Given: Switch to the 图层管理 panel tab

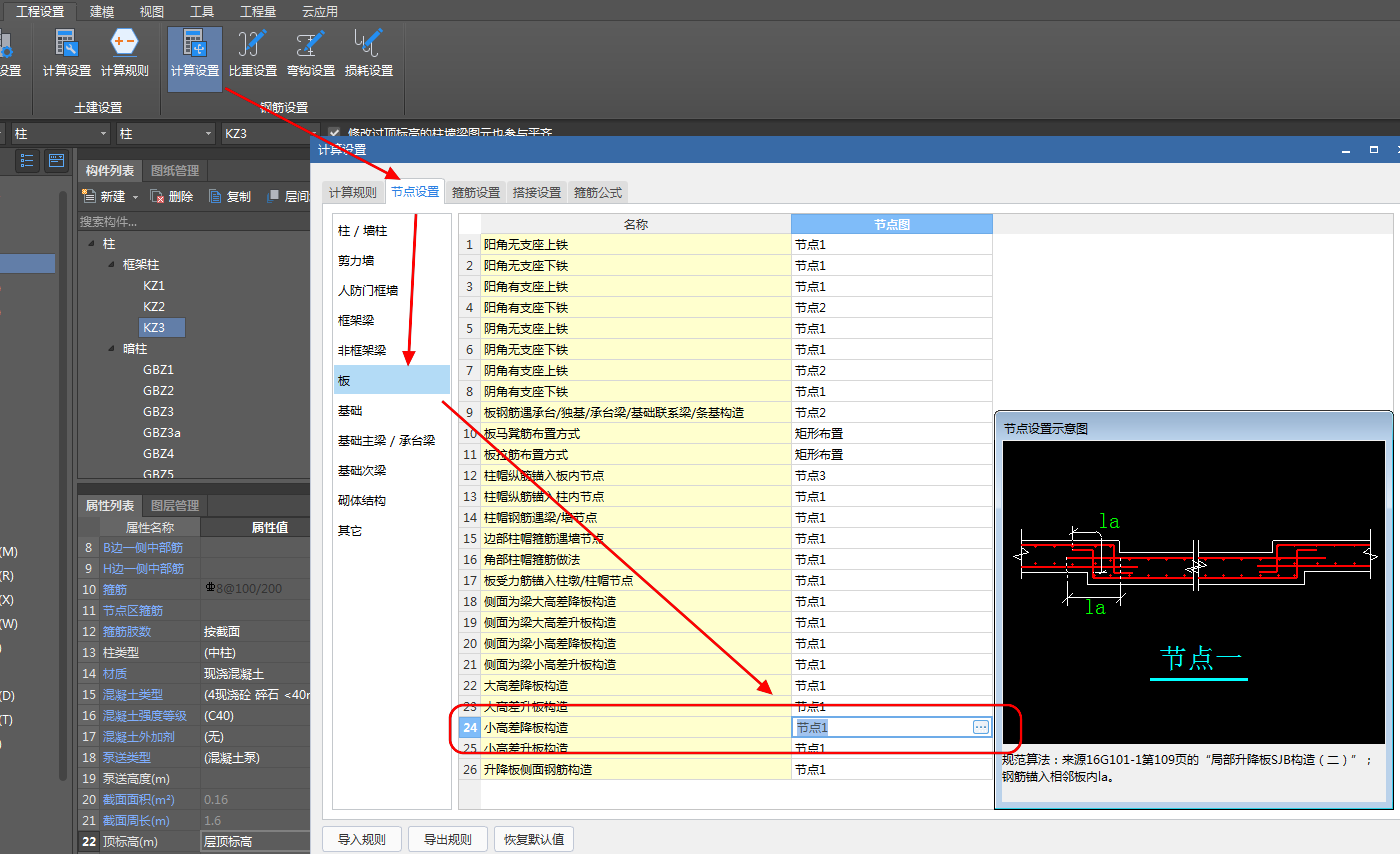Looking at the screenshot, I should tap(175, 506).
